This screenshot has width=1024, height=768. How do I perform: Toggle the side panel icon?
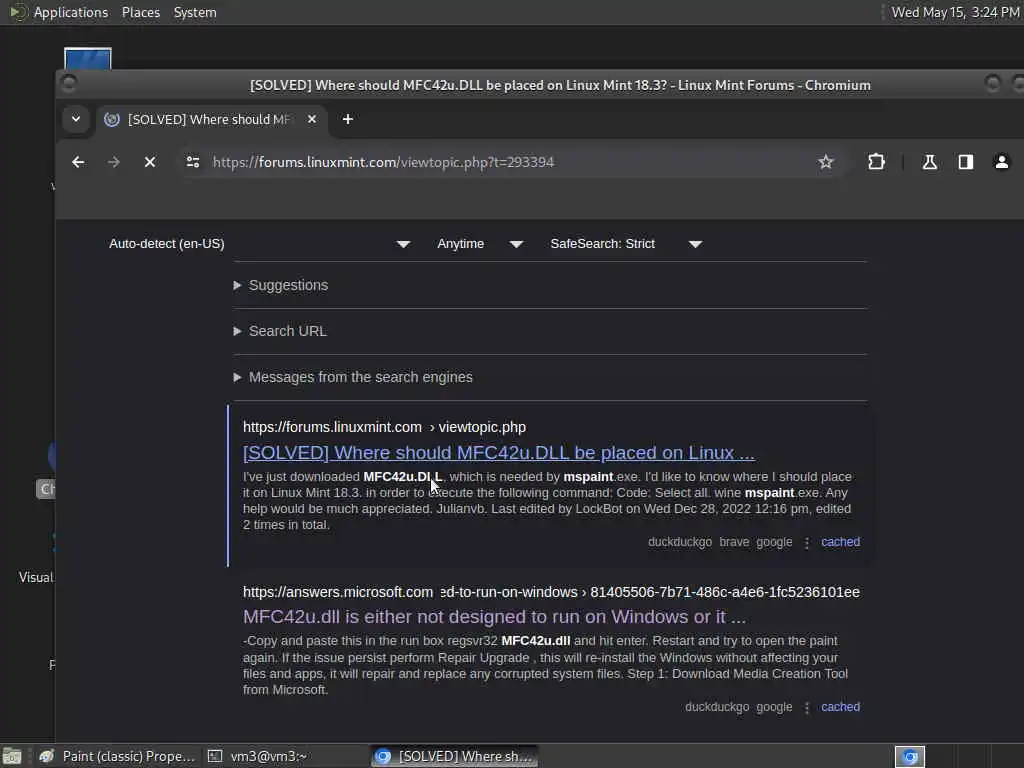tap(965, 162)
